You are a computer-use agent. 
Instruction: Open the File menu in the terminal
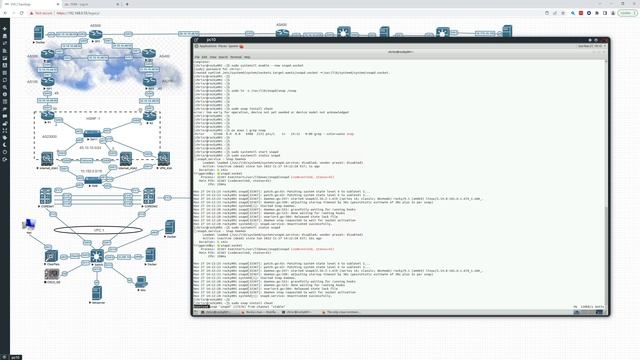(197, 57)
